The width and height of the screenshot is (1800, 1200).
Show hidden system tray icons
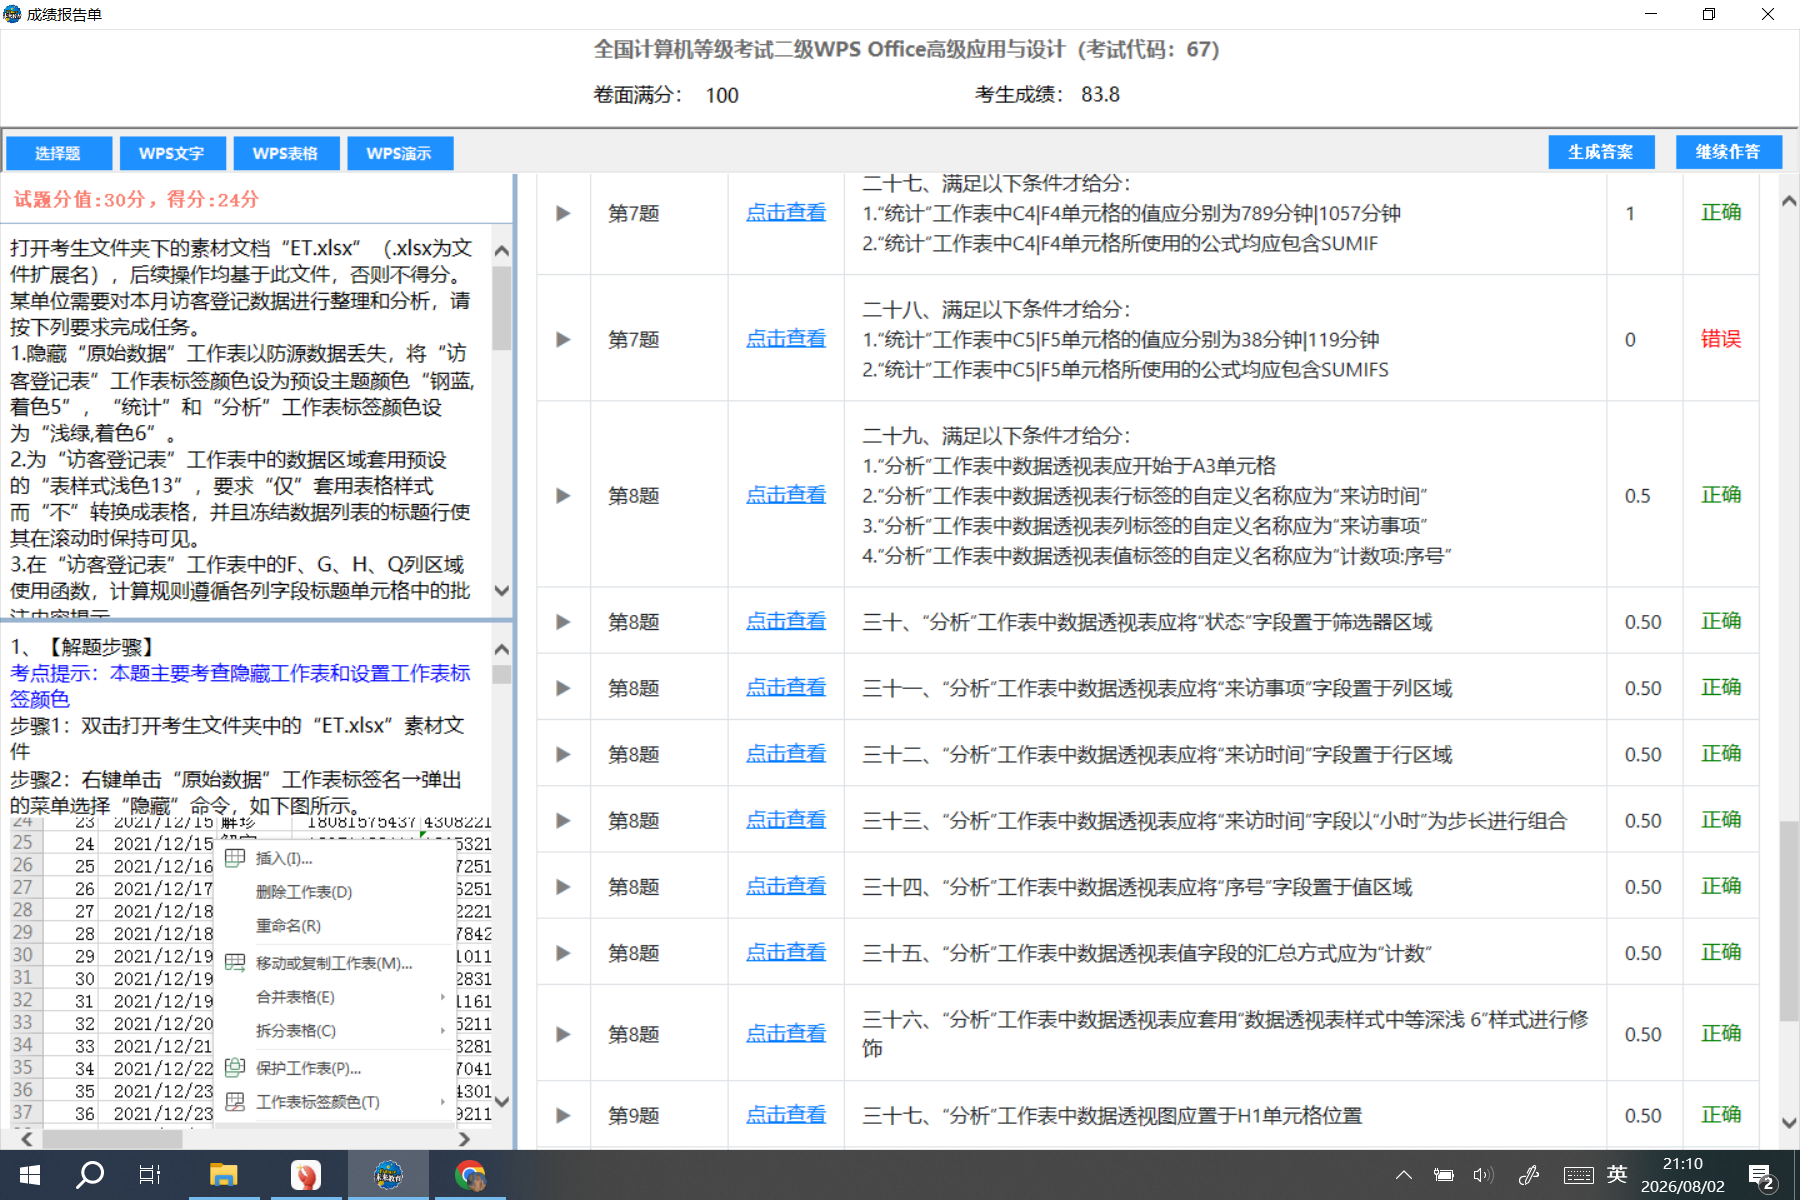click(x=1404, y=1175)
